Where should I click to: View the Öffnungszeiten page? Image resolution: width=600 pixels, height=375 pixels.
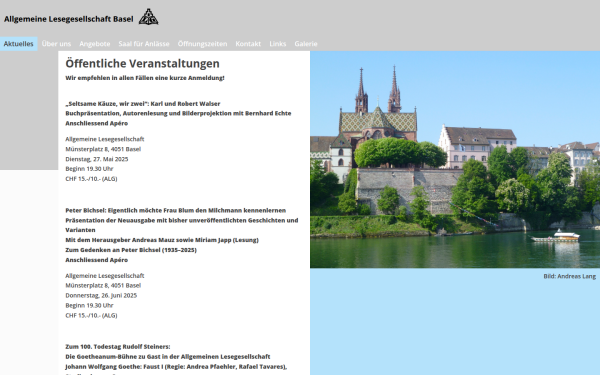click(202, 44)
